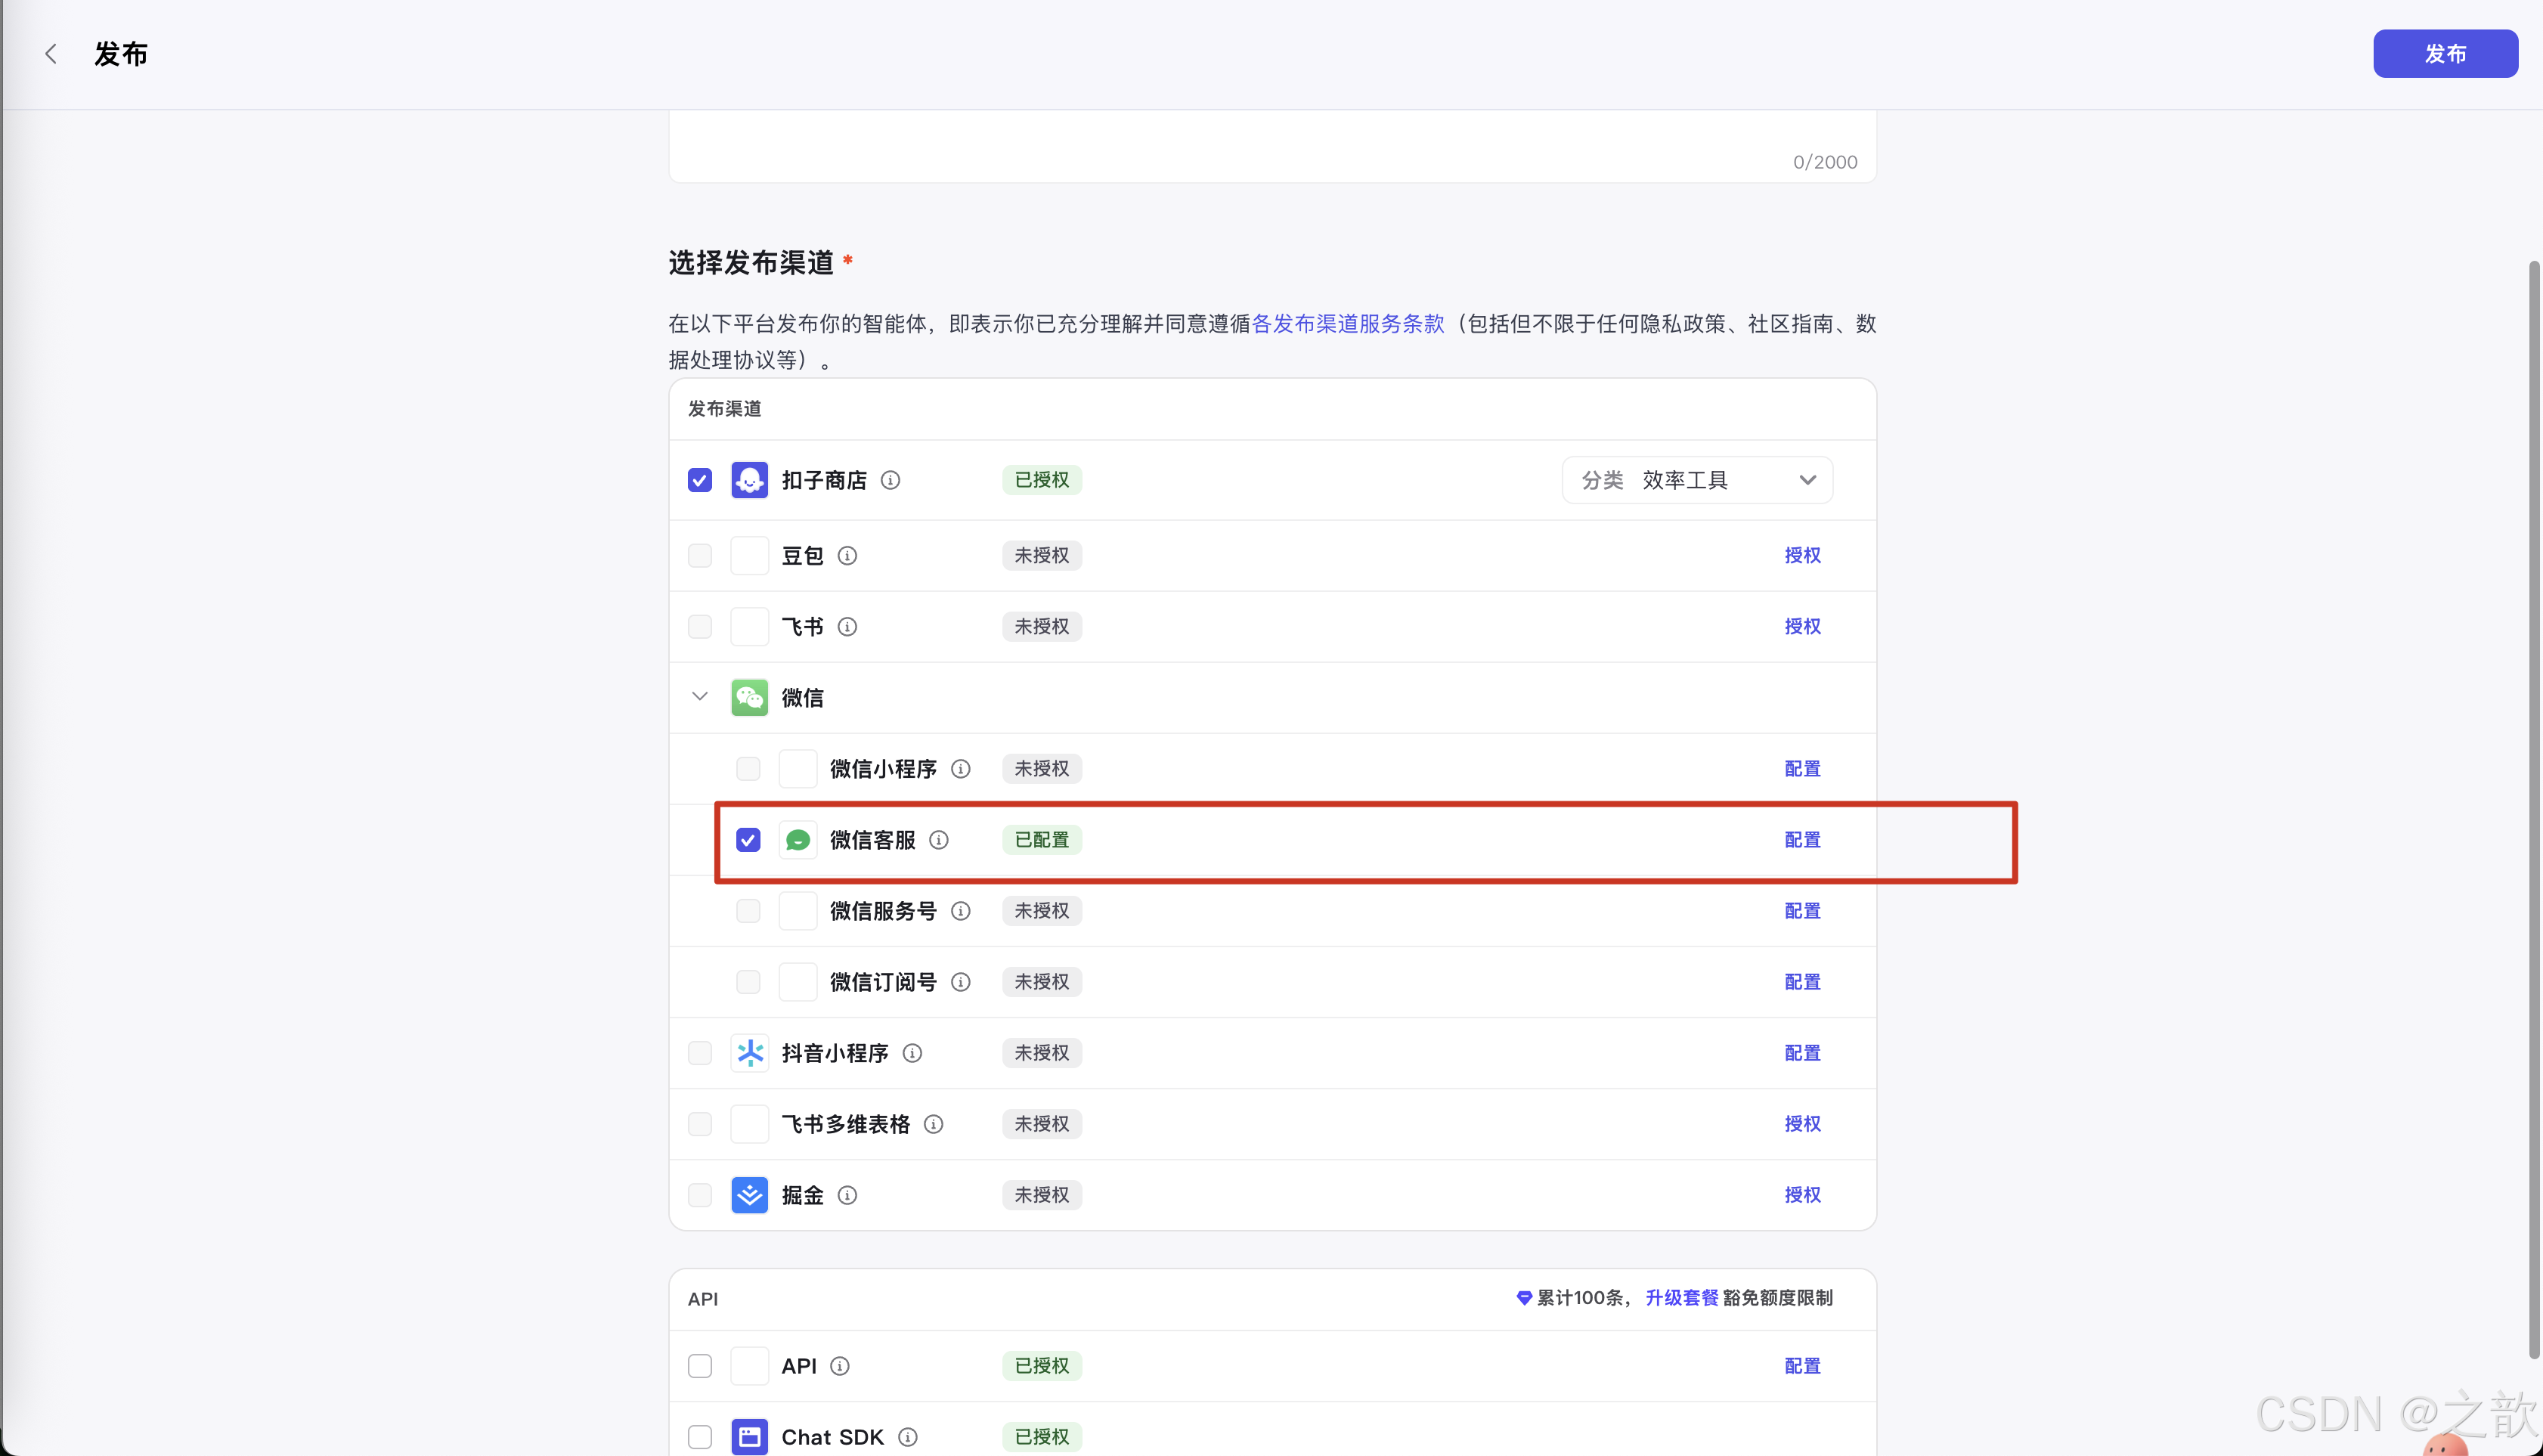
Task: Go back using the left arrow
Action: (50, 53)
